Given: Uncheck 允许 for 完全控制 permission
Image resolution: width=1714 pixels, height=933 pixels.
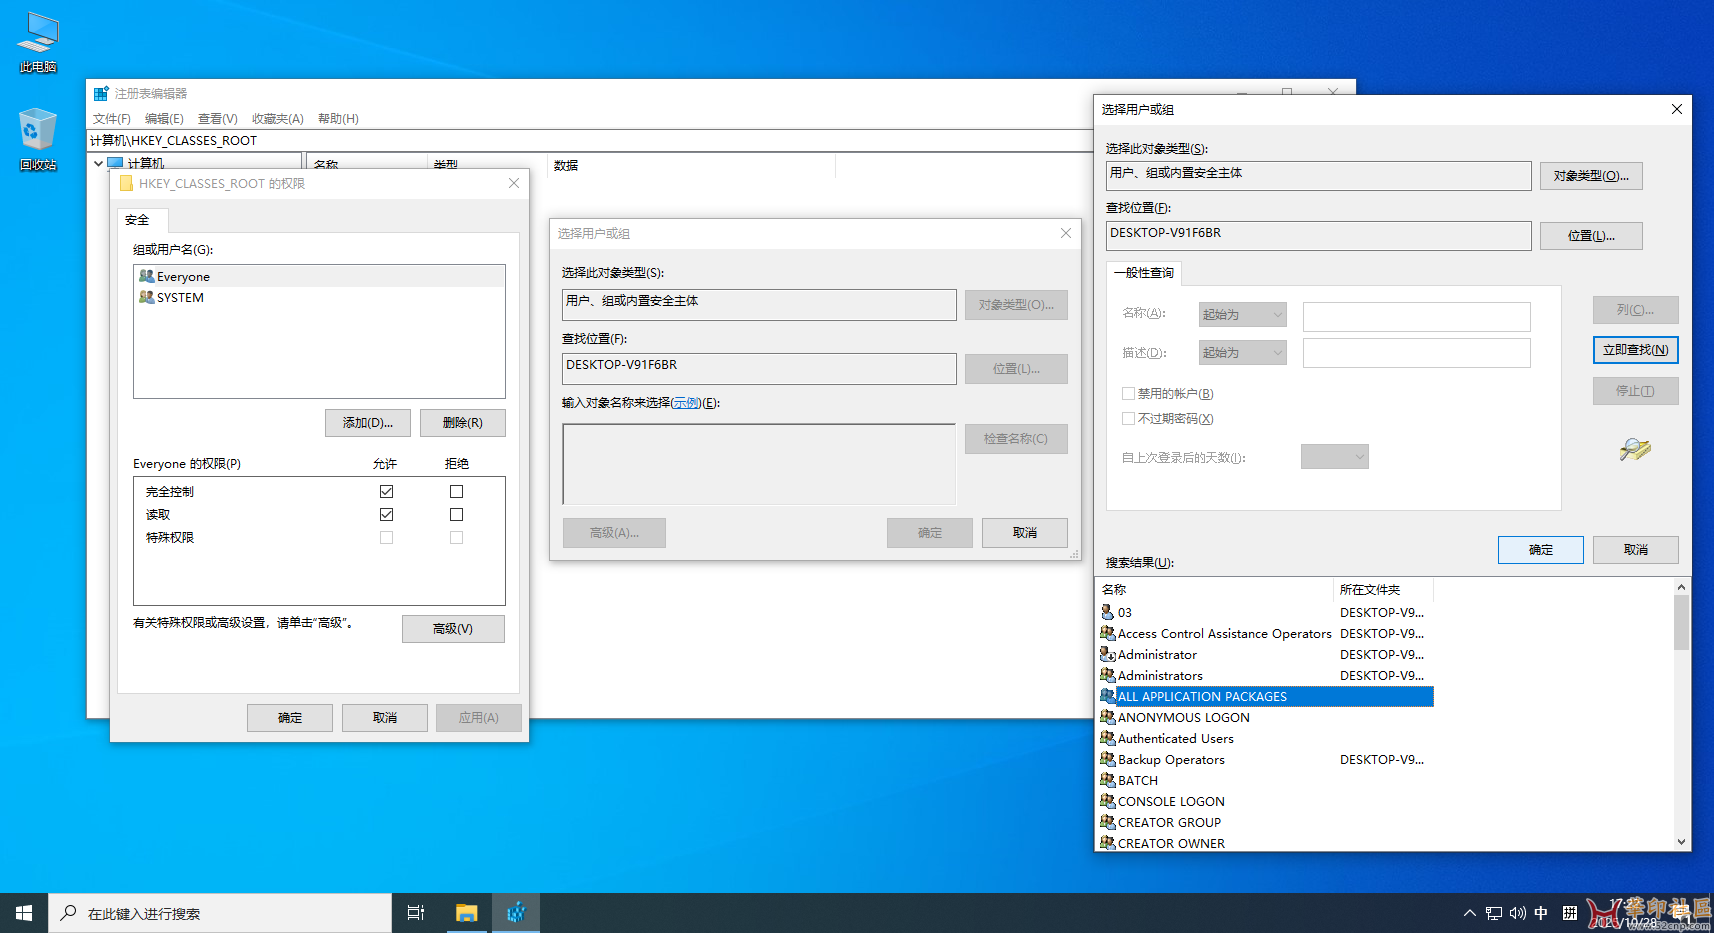Looking at the screenshot, I should point(386,491).
